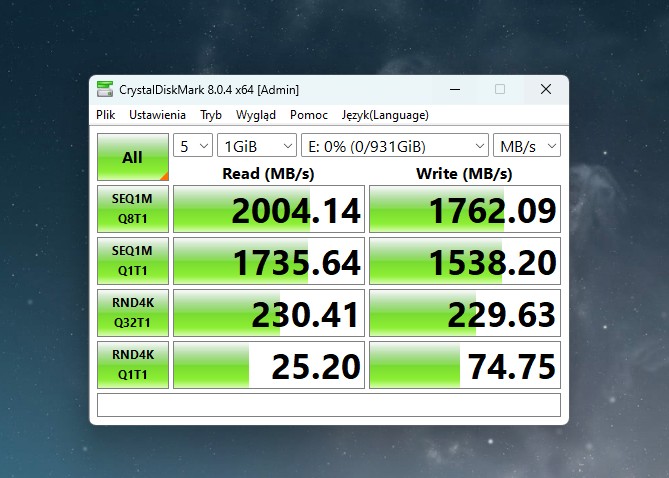
Task: Open the Tryb menu
Action: 211,115
